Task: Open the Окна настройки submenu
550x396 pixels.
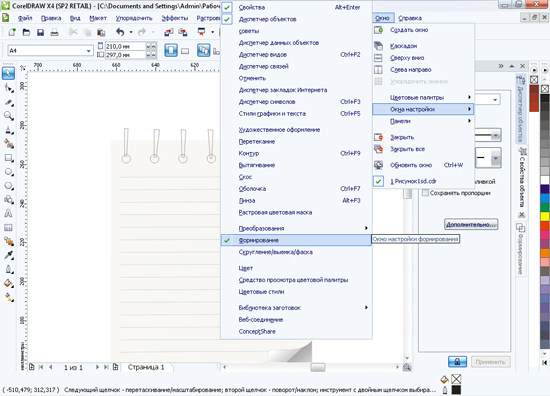Action: 423,109
